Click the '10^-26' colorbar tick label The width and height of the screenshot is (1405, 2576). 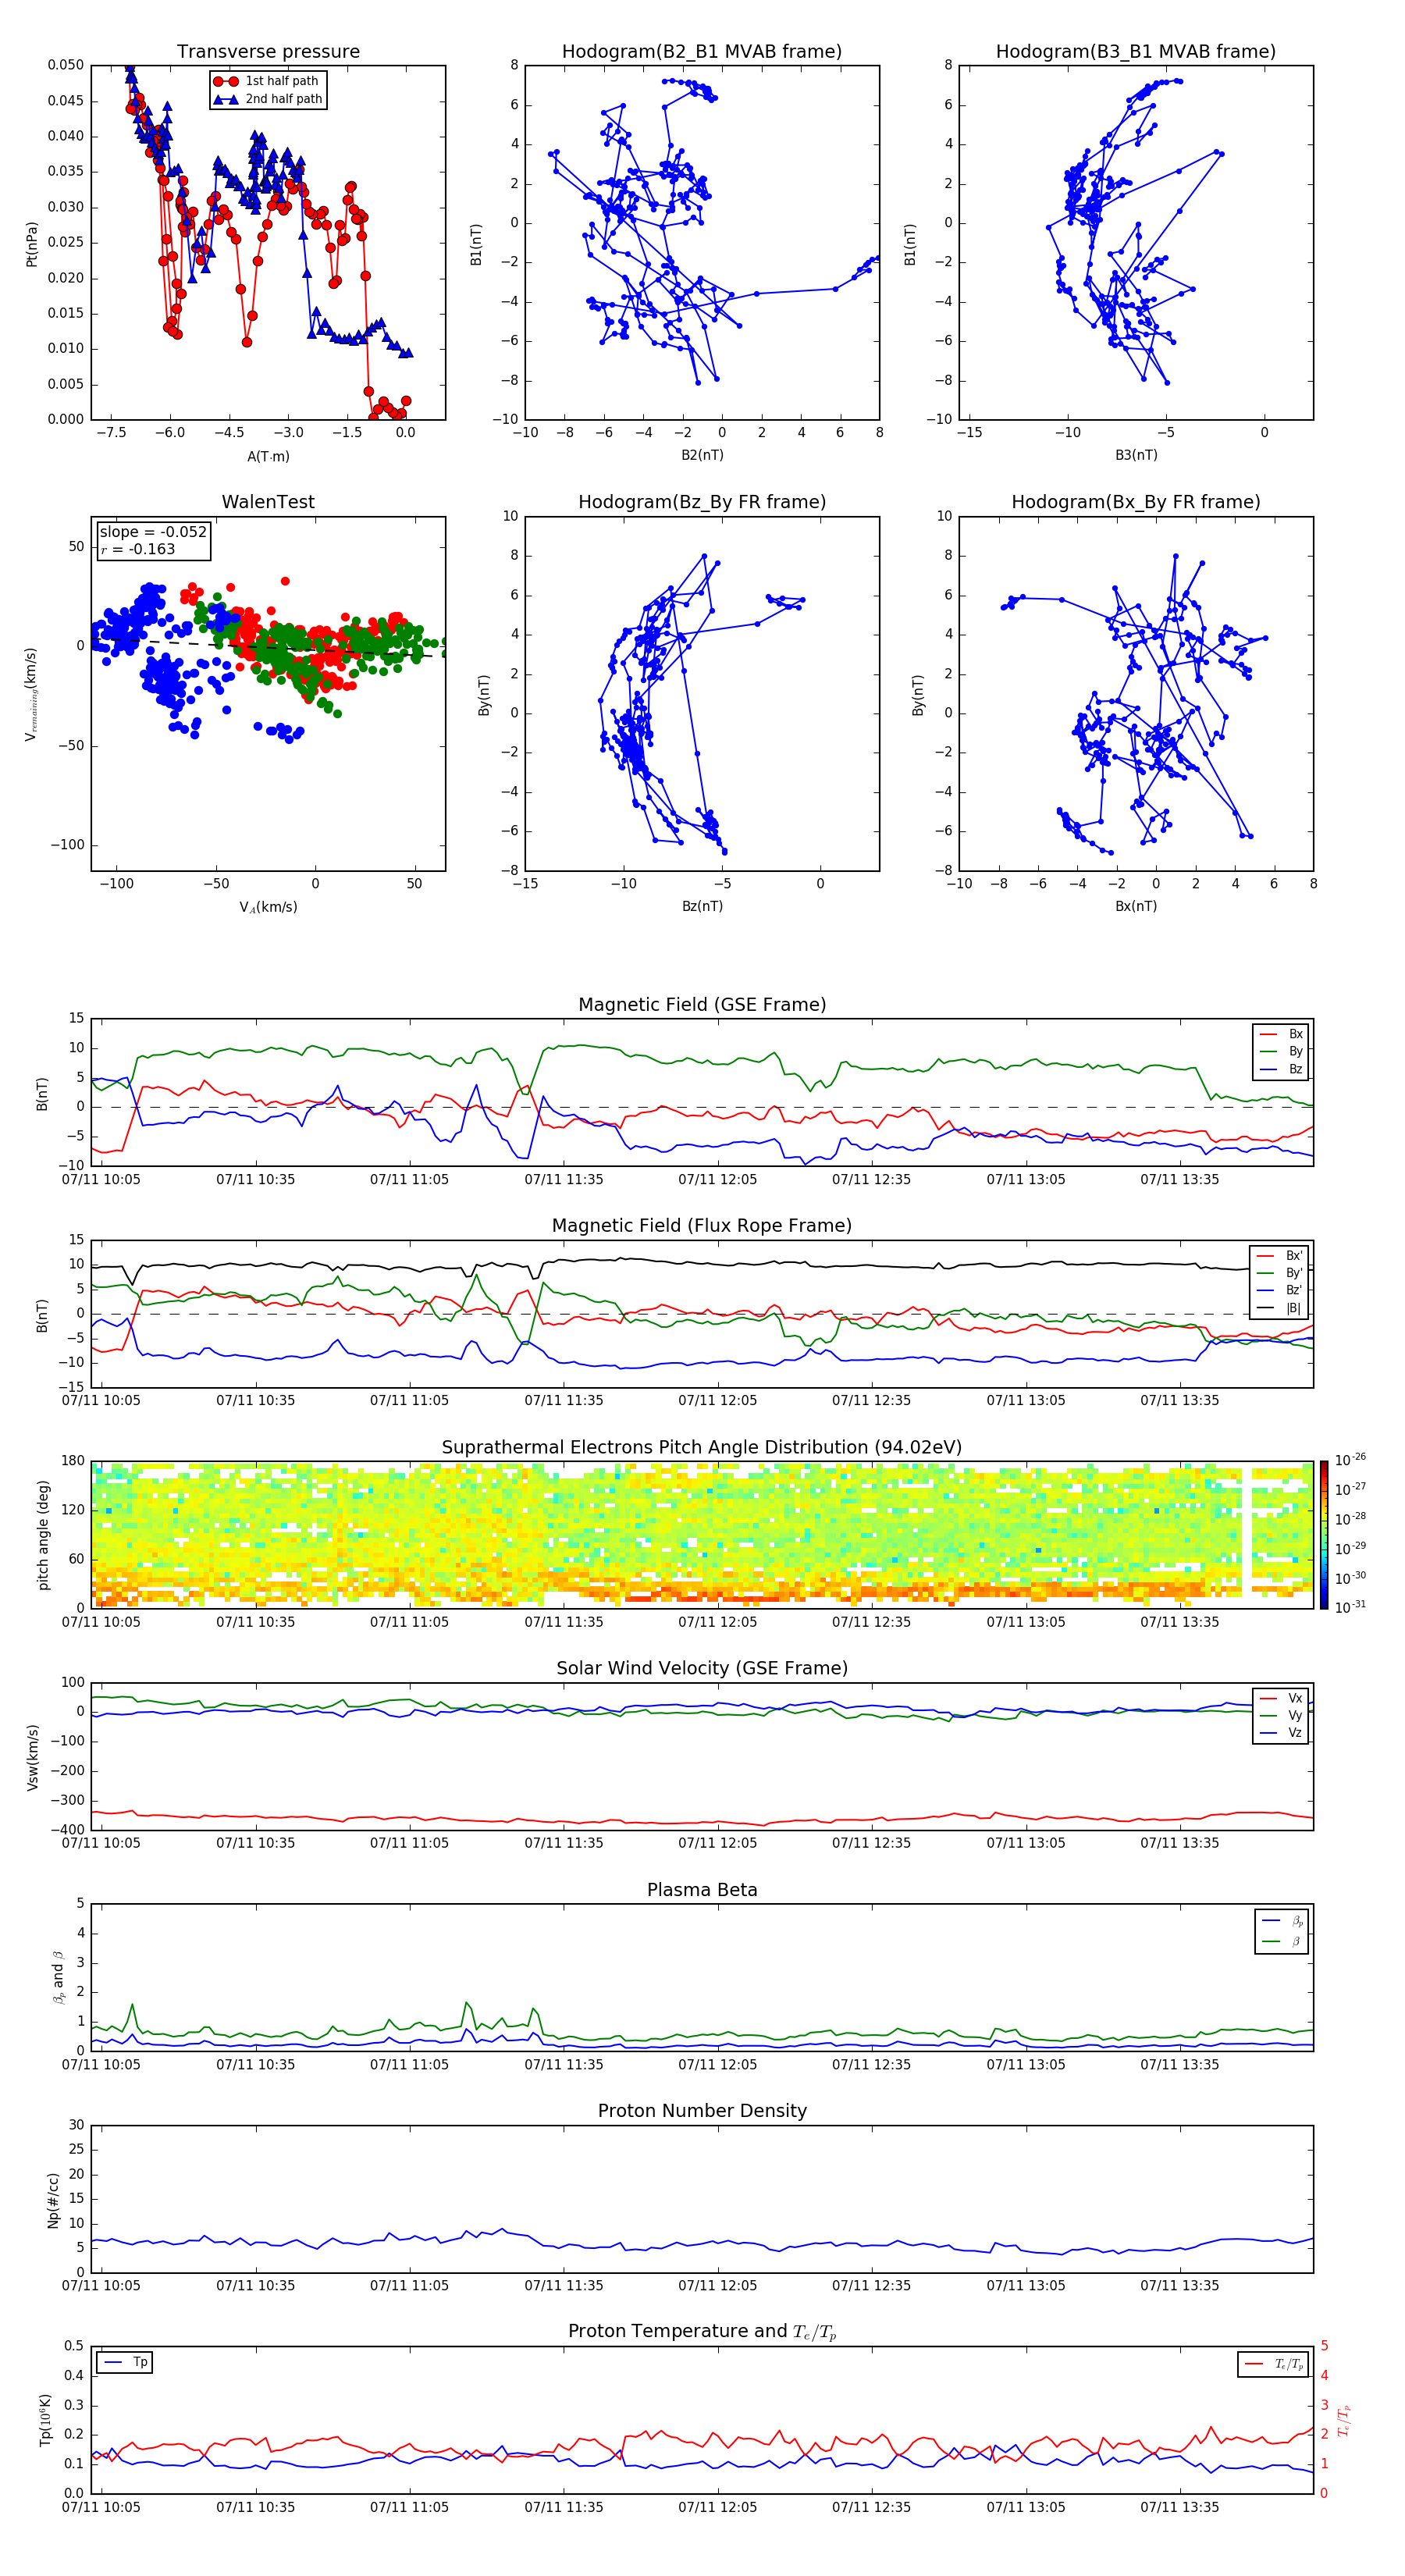tap(1350, 1460)
